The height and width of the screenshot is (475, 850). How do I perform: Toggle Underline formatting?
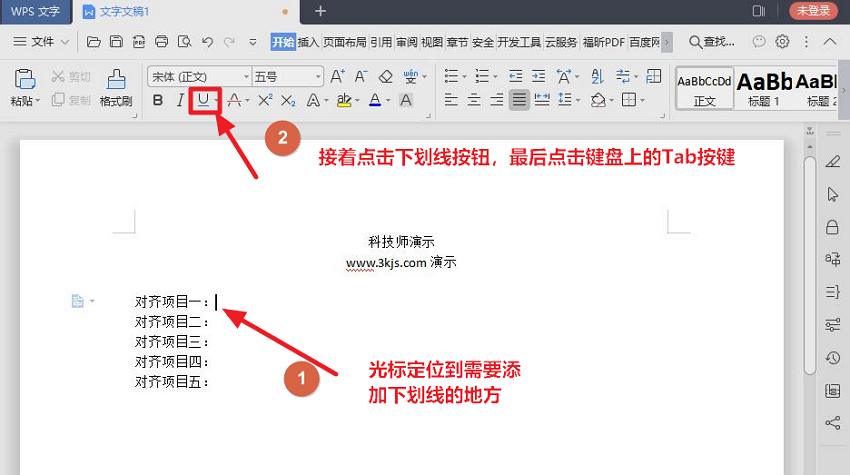click(x=203, y=100)
